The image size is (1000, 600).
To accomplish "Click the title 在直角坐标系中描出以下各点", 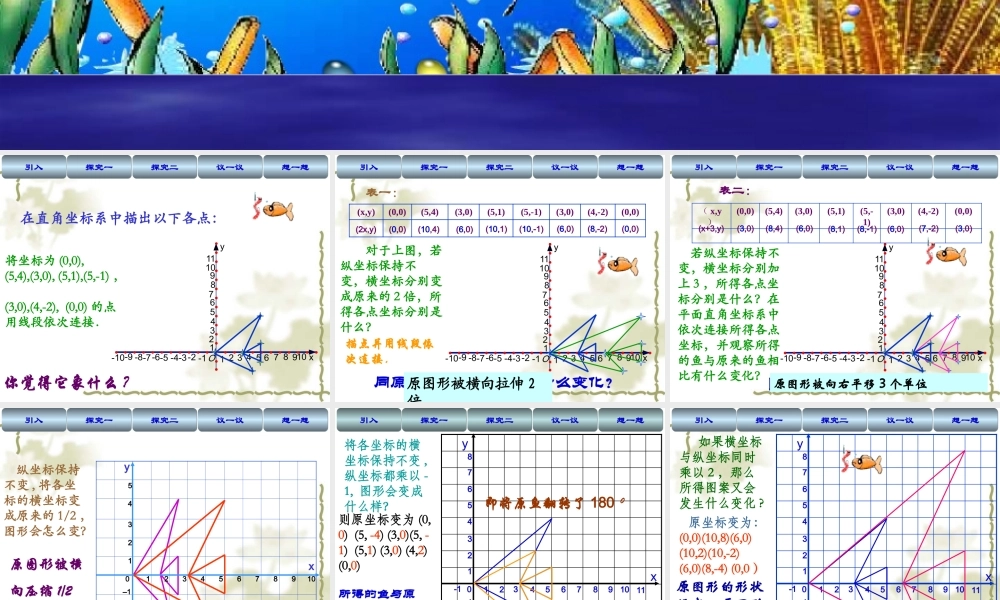I will click(119, 218).
